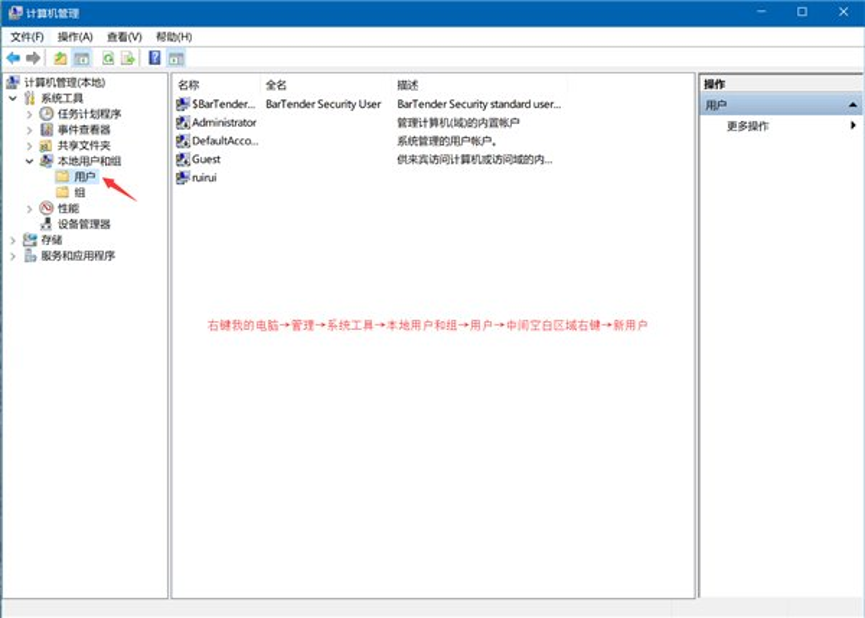
Task: Open Help via the blue question mark icon
Action: 155,58
